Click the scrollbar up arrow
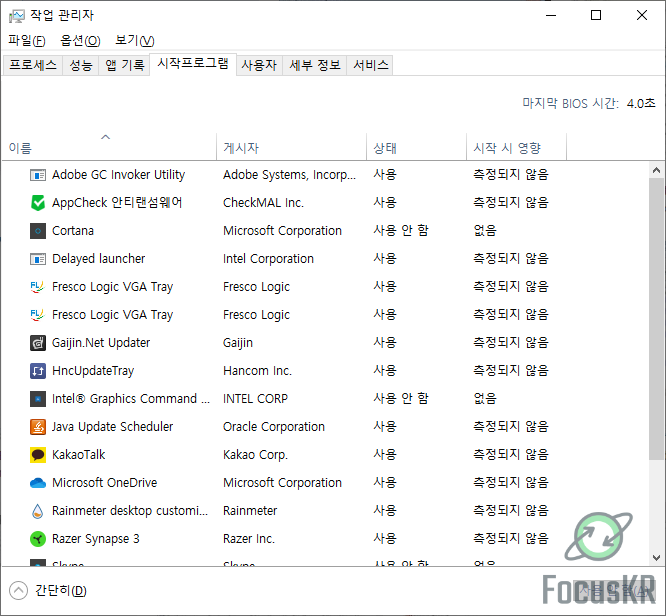The width and height of the screenshot is (666, 616). (x=656, y=170)
